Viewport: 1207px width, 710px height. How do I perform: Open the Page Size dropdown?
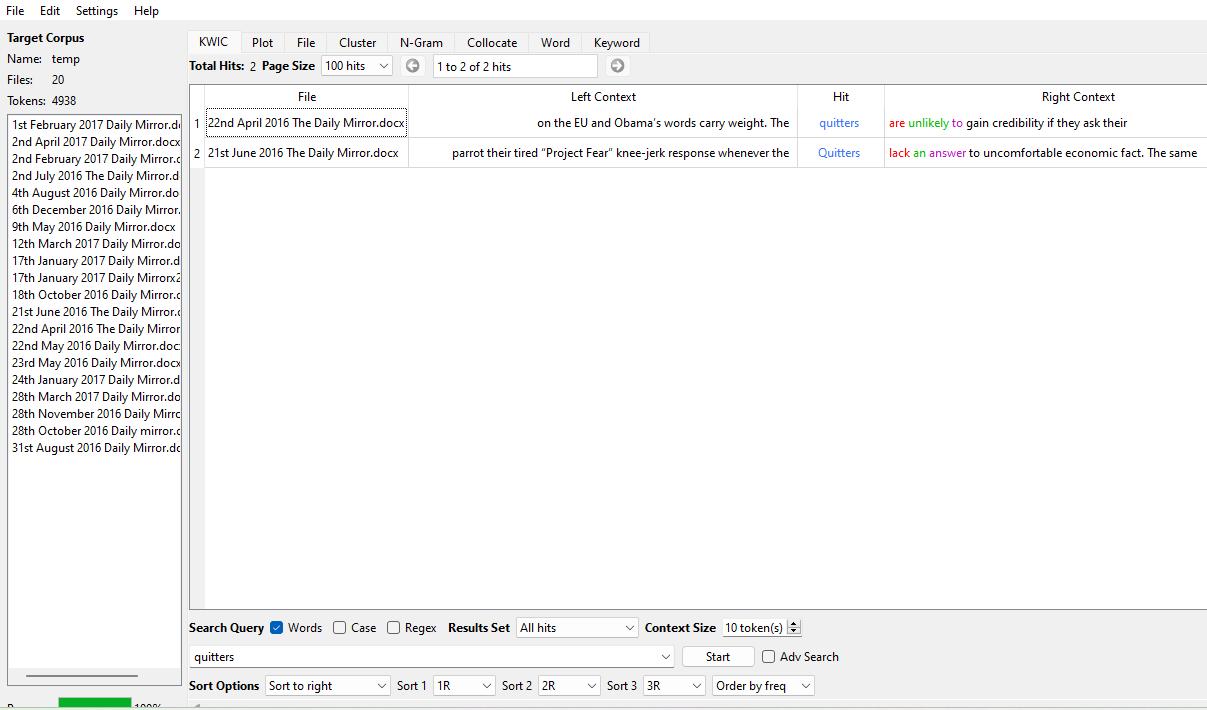(356, 66)
